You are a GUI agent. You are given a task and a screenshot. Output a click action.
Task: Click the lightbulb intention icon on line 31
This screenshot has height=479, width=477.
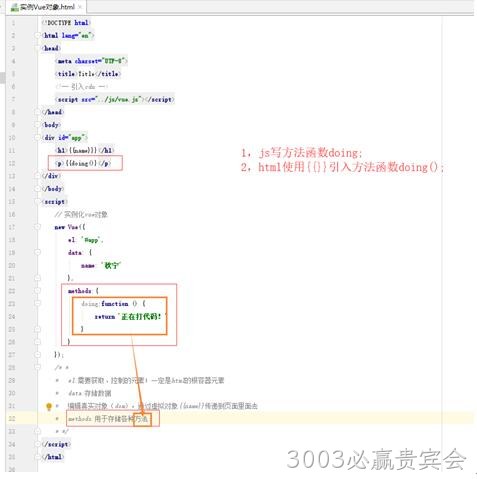click(49, 406)
